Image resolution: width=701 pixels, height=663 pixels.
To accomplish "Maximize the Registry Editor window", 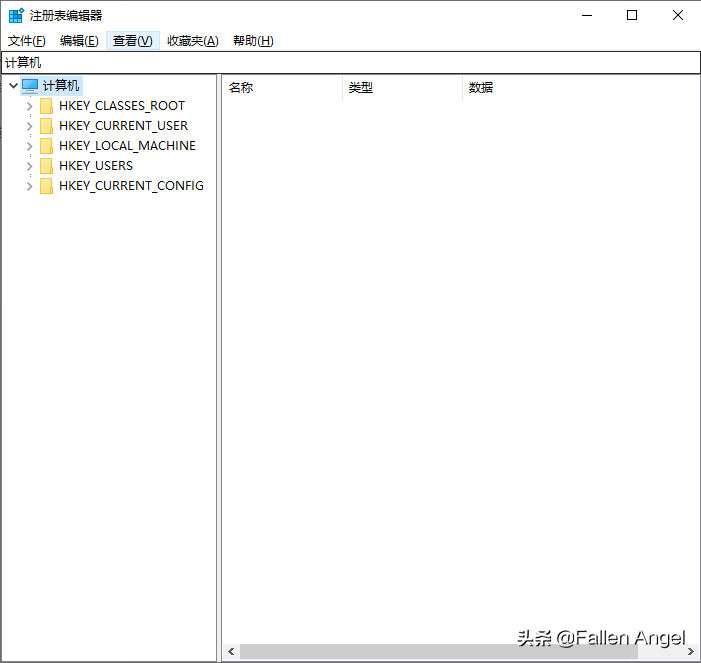I will (x=632, y=16).
